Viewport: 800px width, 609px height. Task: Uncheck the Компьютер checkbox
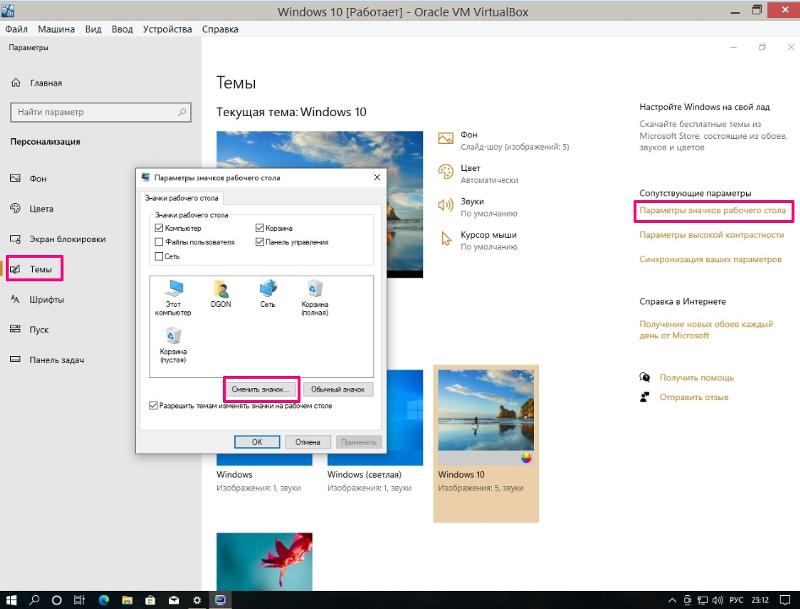click(159, 228)
